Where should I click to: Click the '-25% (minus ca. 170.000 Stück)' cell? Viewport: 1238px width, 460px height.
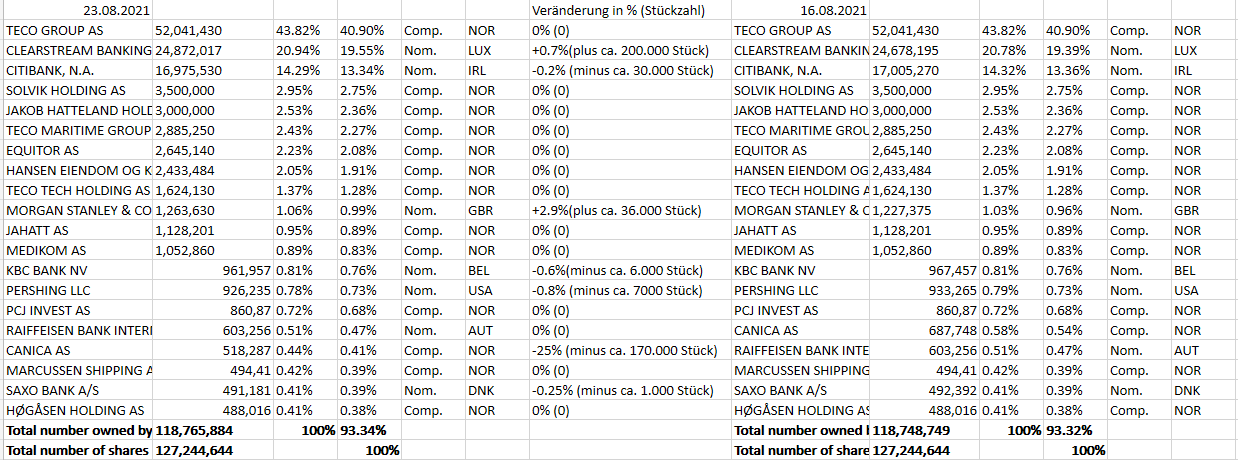pos(624,350)
